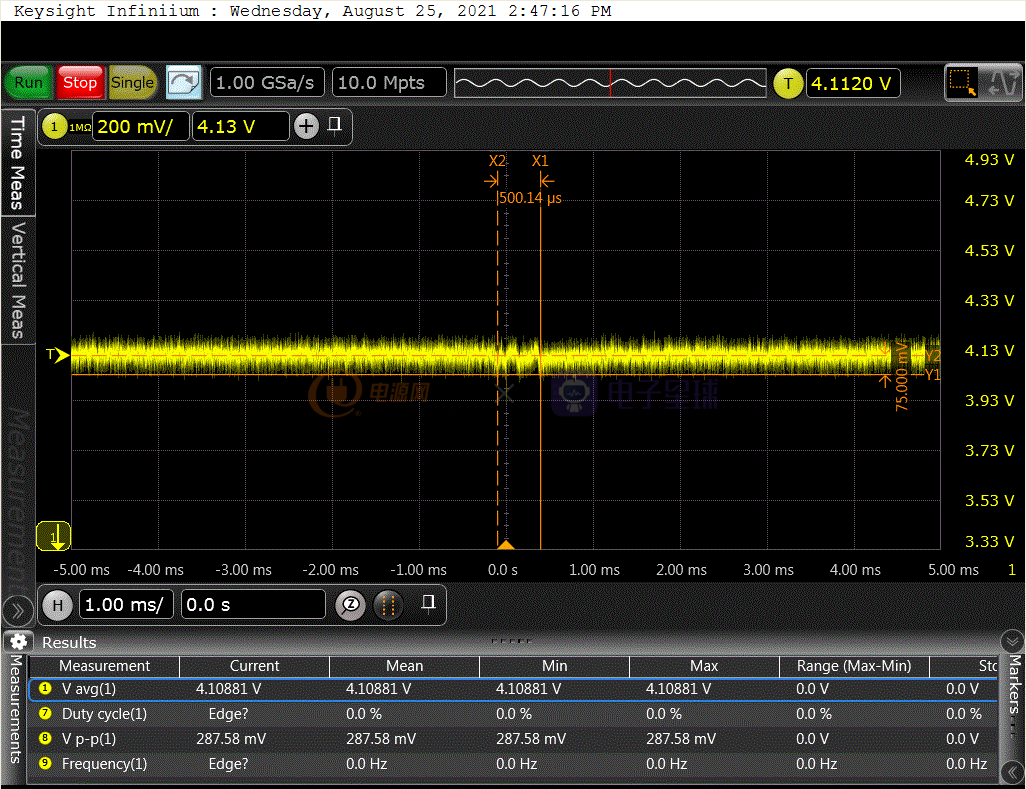Image resolution: width=1026 pixels, height=789 pixels.
Task: Click the yellow T trigger icon
Action: (x=788, y=83)
